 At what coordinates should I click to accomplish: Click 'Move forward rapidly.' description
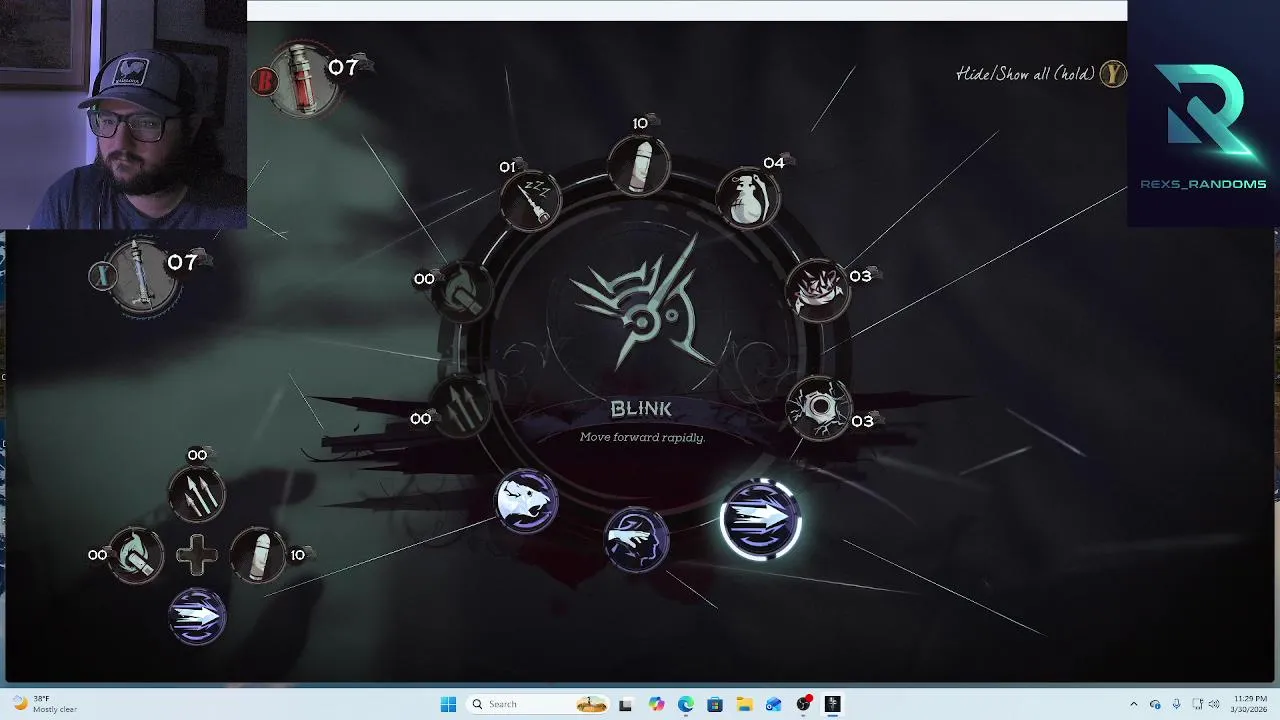tap(642, 437)
